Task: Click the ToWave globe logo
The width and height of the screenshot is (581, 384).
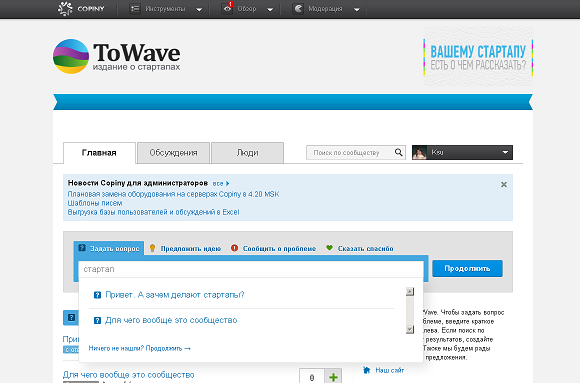Action: pyautogui.click(x=71, y=56)
